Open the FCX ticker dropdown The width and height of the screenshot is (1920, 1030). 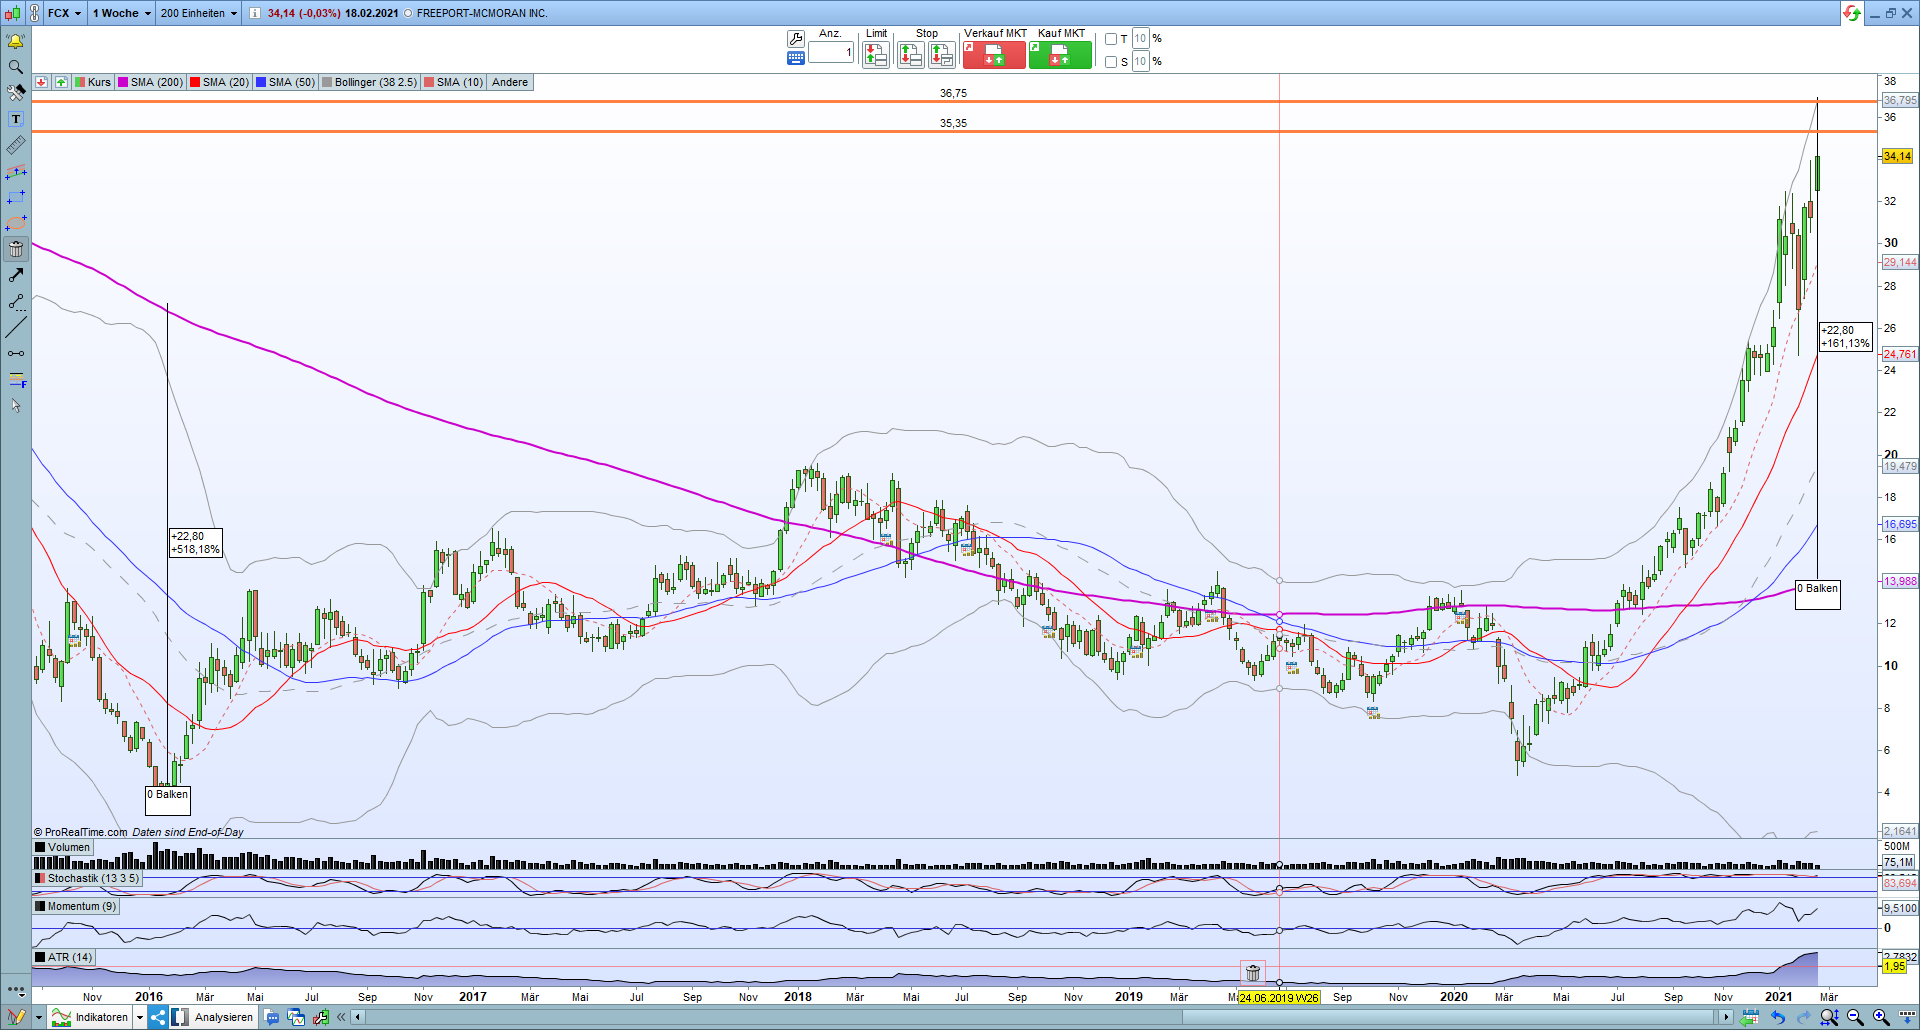pos(65,13)
